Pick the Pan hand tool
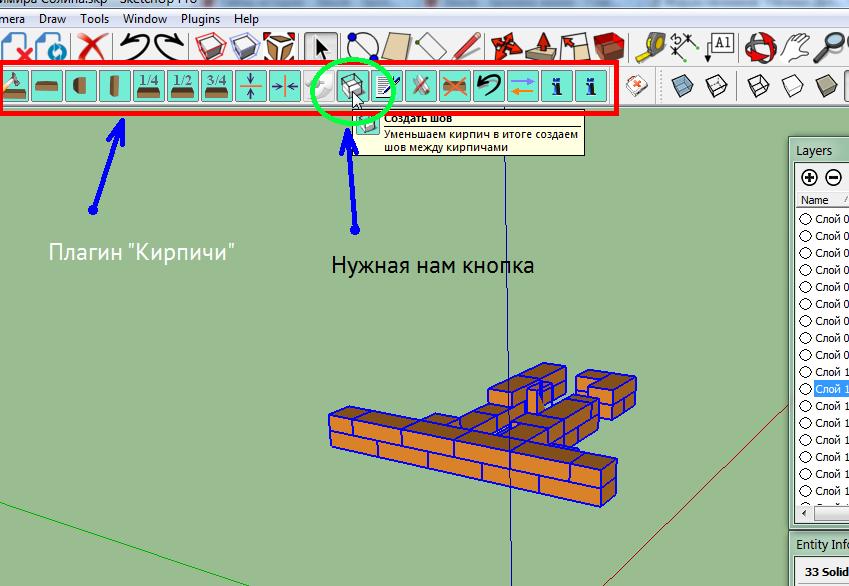The height and width of the screenshot is (586, 849). pyautogui.click(x=795, y=46)
